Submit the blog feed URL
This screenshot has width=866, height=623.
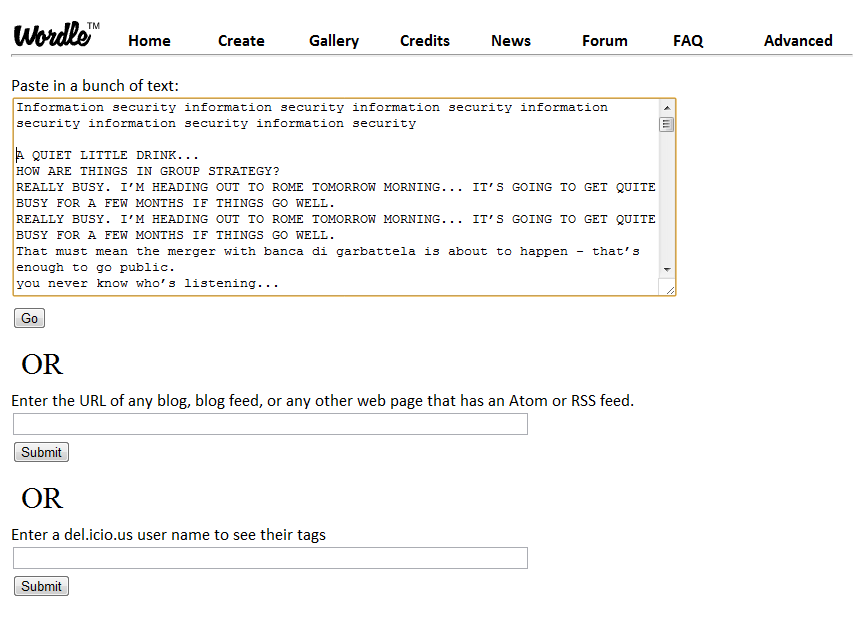[41, 452]
